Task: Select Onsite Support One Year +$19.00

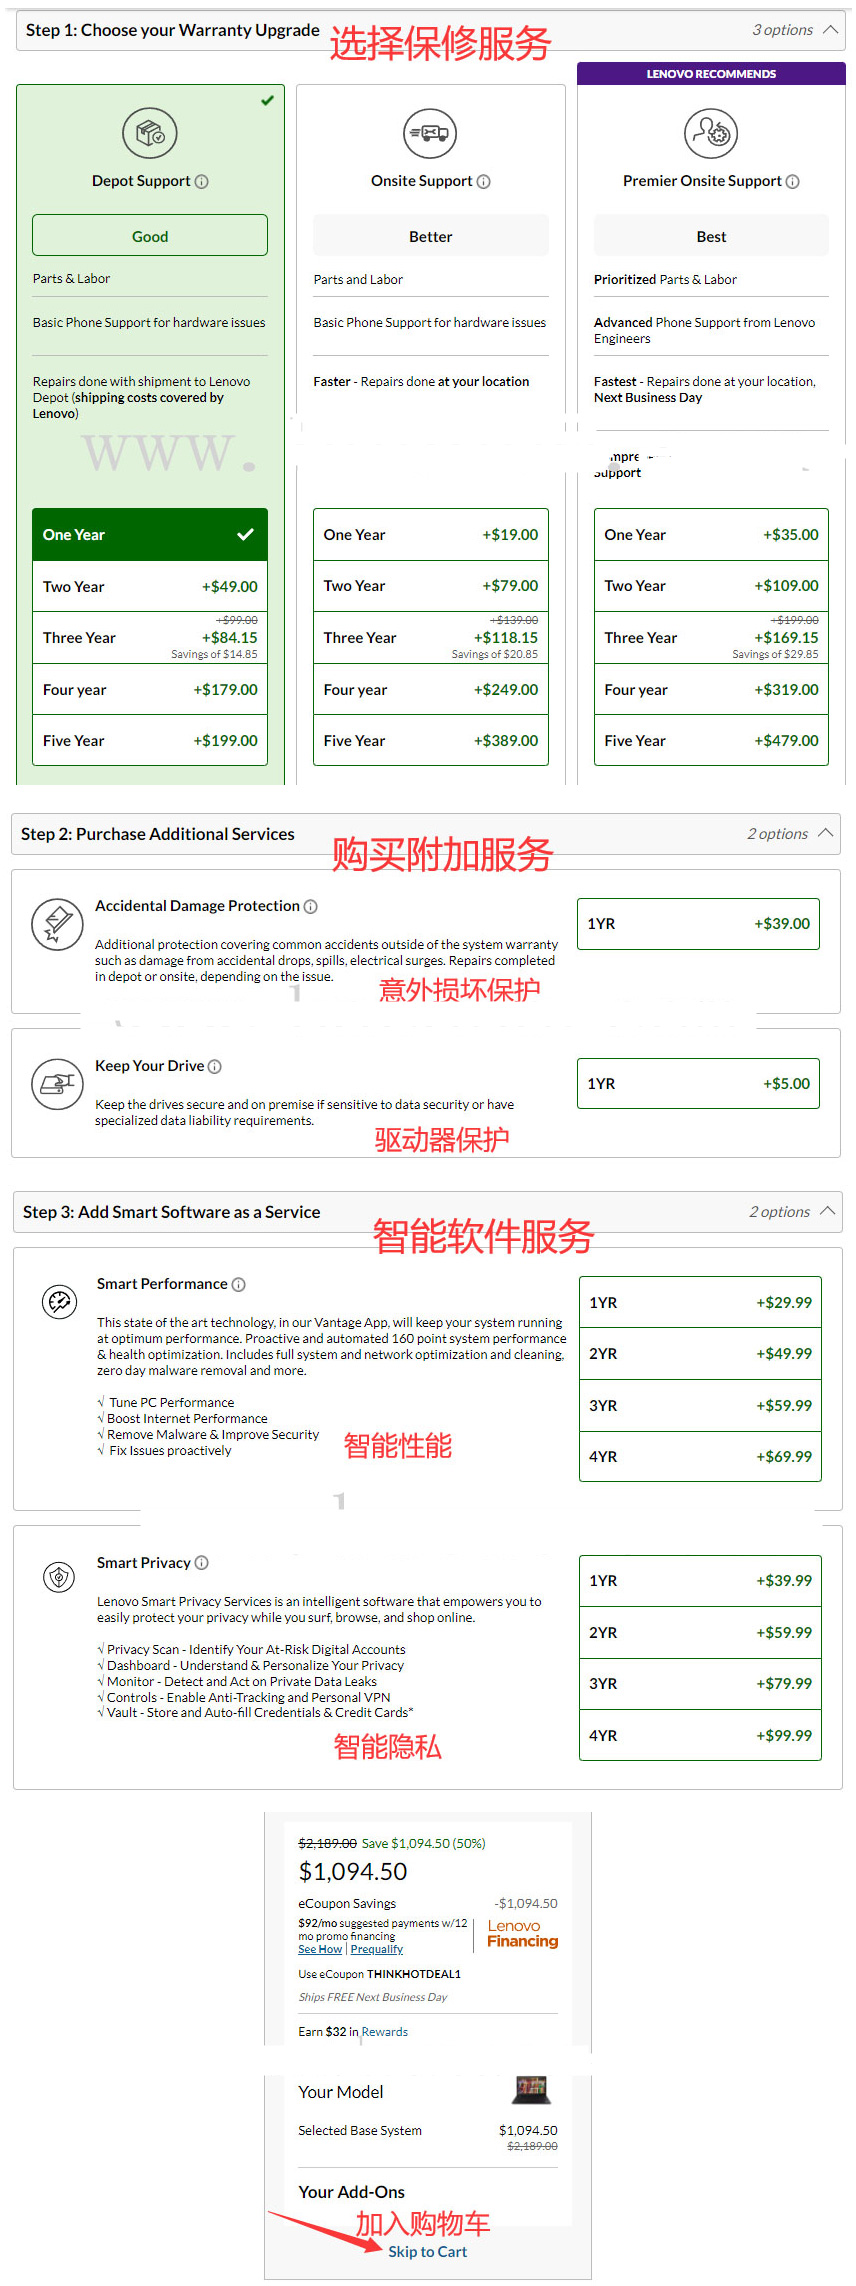Action: (x=431, y=535)
